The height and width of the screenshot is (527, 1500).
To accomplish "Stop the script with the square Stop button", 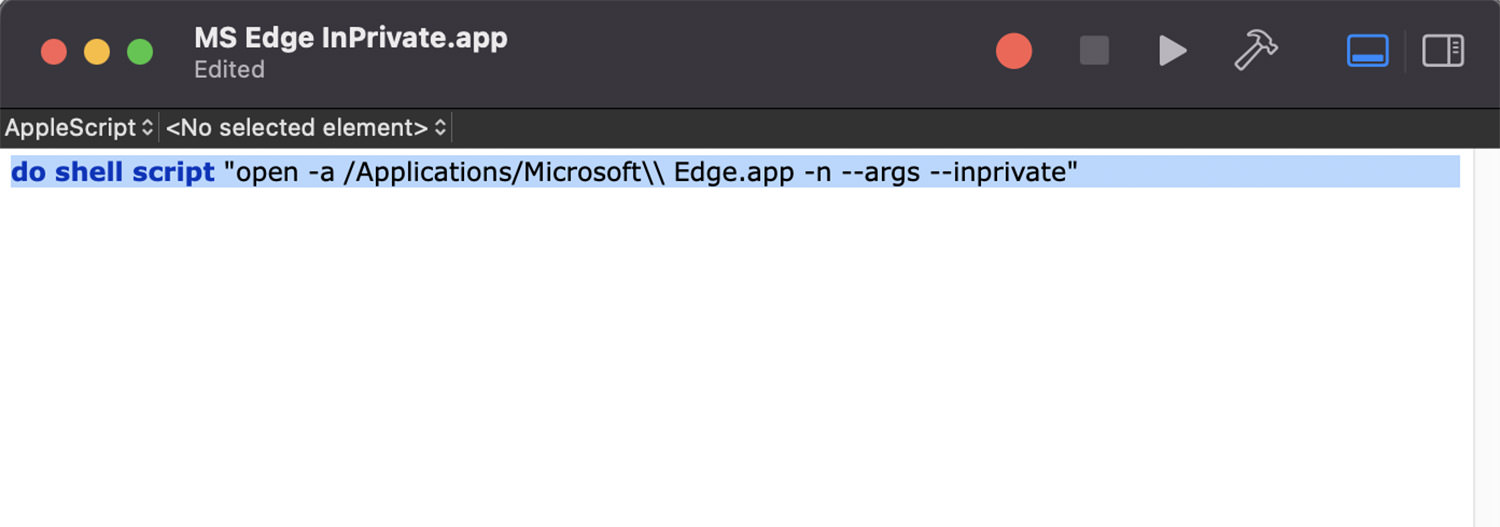I will click(1094, 51).
